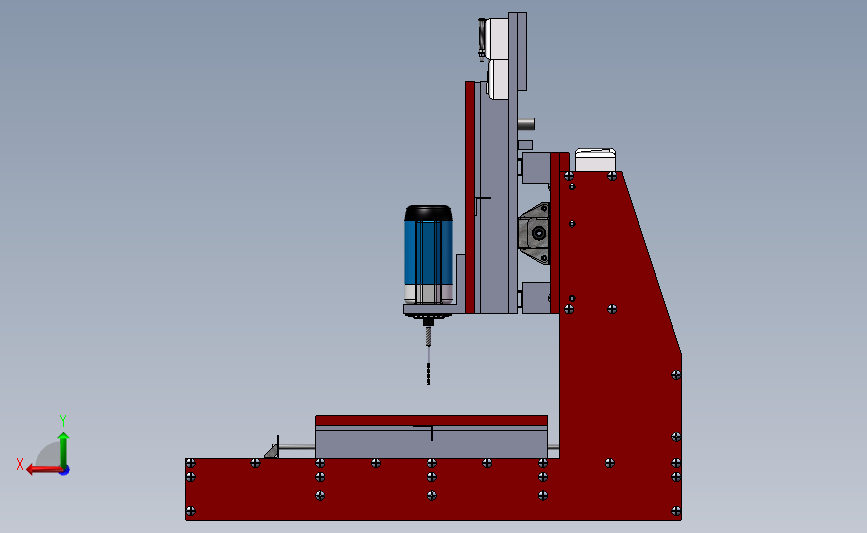
Task: Click the red X axis arrow of the triad
Action: coord(43,470)
